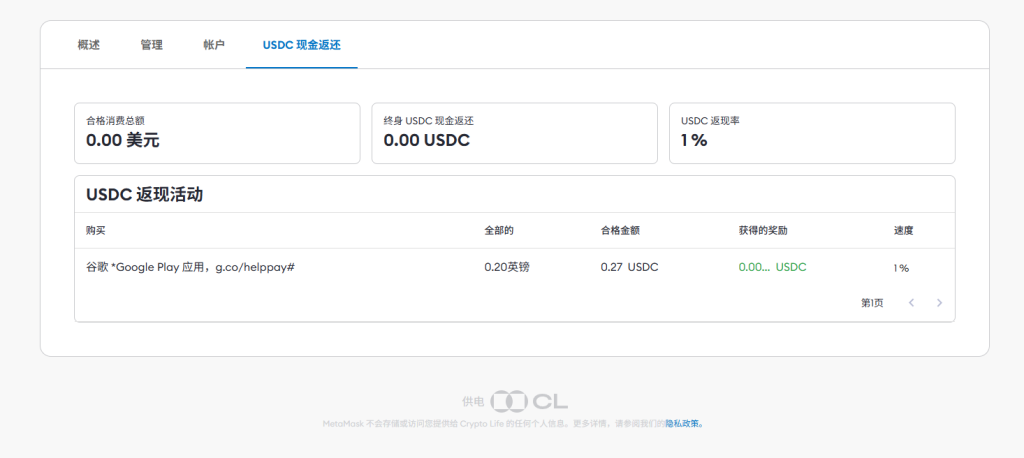Click the USDC 返现率 card
This screenshot has height=458, width=1024.
[x=811, y=132]
